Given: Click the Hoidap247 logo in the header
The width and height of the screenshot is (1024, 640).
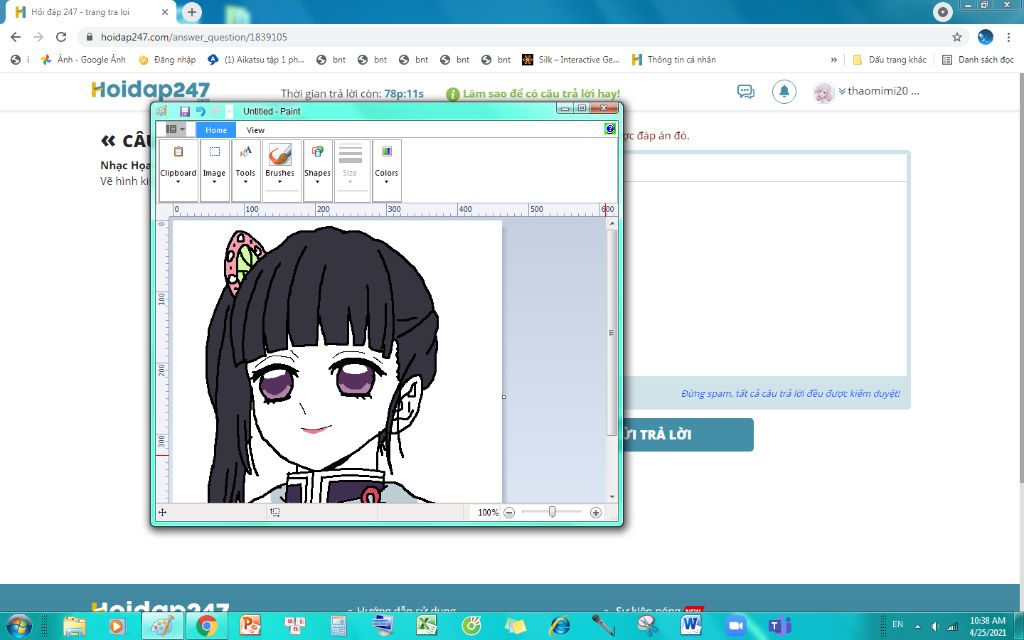Looking at the screenshot, I should [x=151, y=89].
